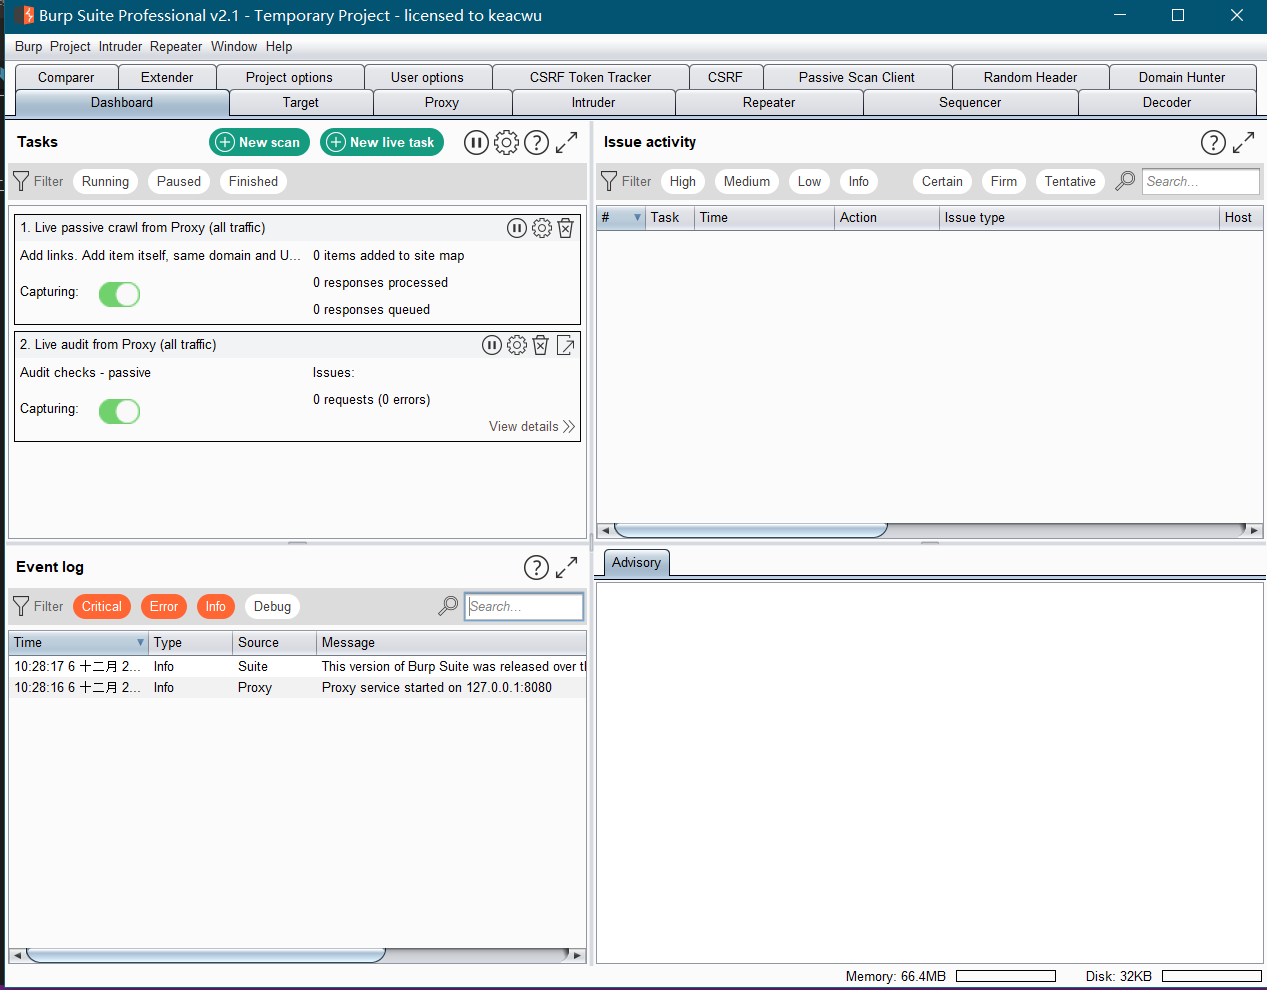Click the Memory usage bar in the status bar
This screenshot has height=990, width=1267.
pyautogui.click(x=1006, y=976)
